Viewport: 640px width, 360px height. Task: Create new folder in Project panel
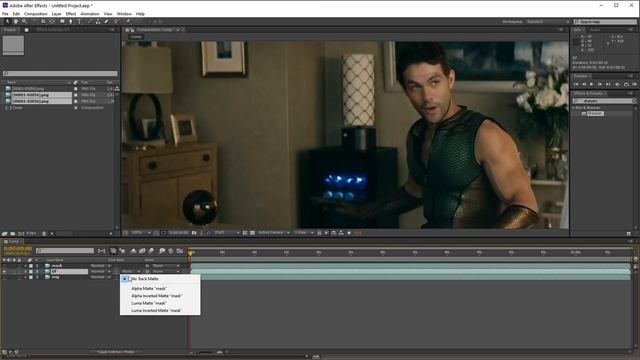coord(13,233)
